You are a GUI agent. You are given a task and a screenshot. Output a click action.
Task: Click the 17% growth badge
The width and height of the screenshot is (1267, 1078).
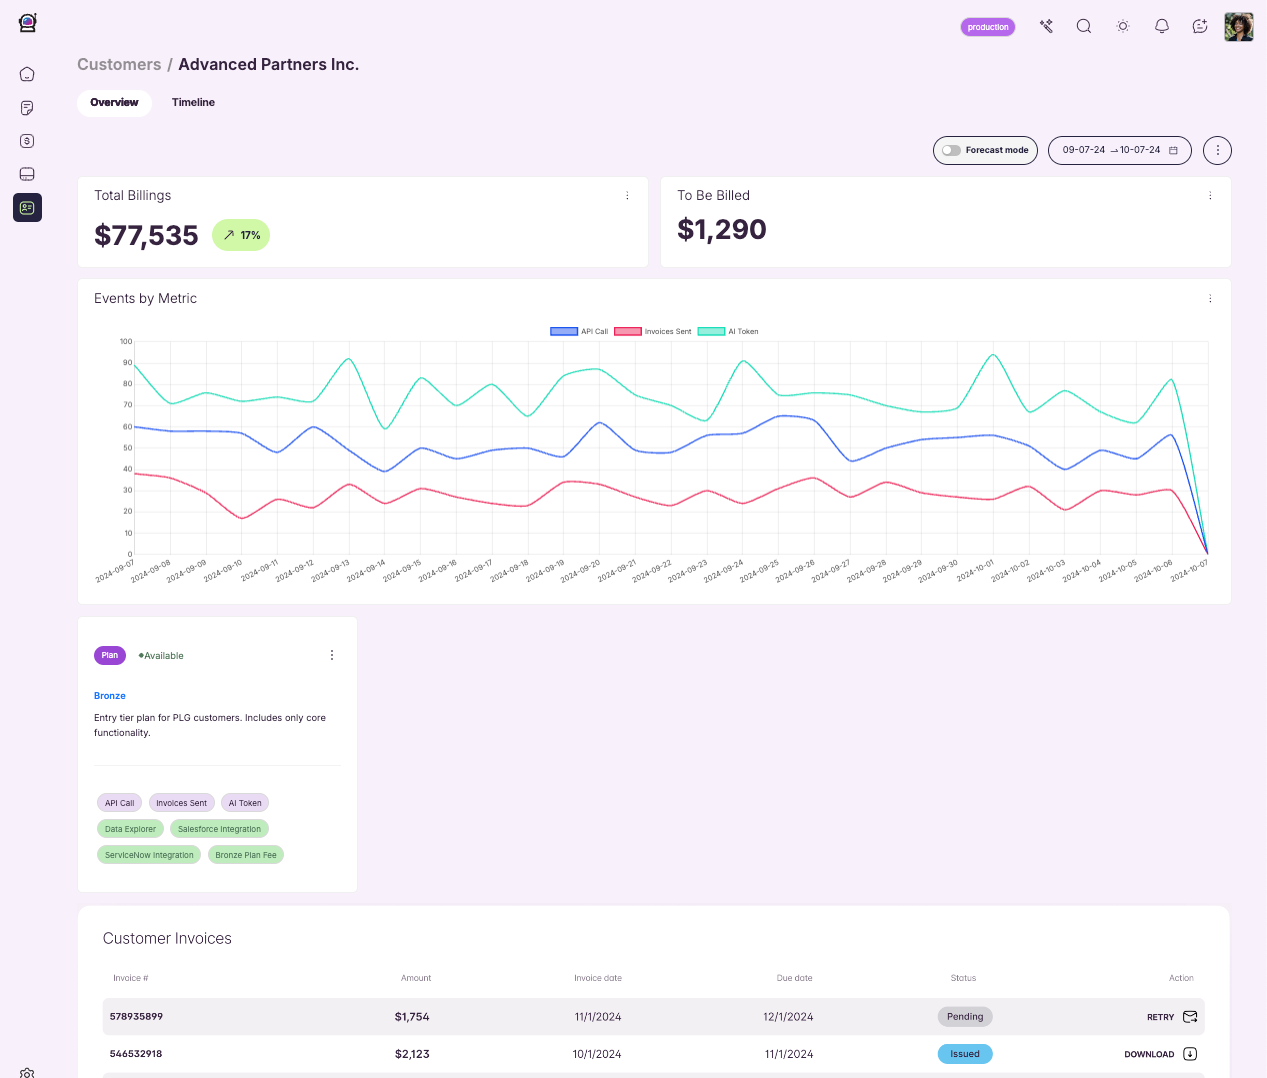click(x=240, y=235)
